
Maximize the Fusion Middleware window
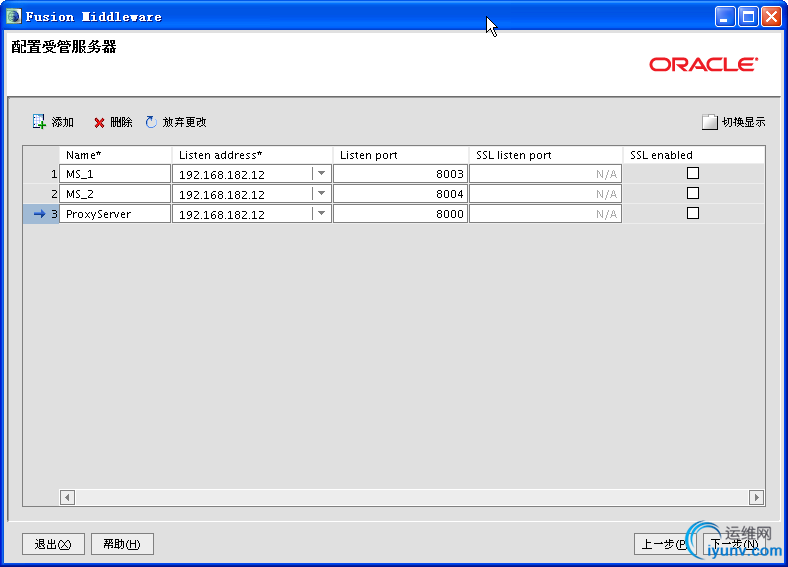point(748,17)
